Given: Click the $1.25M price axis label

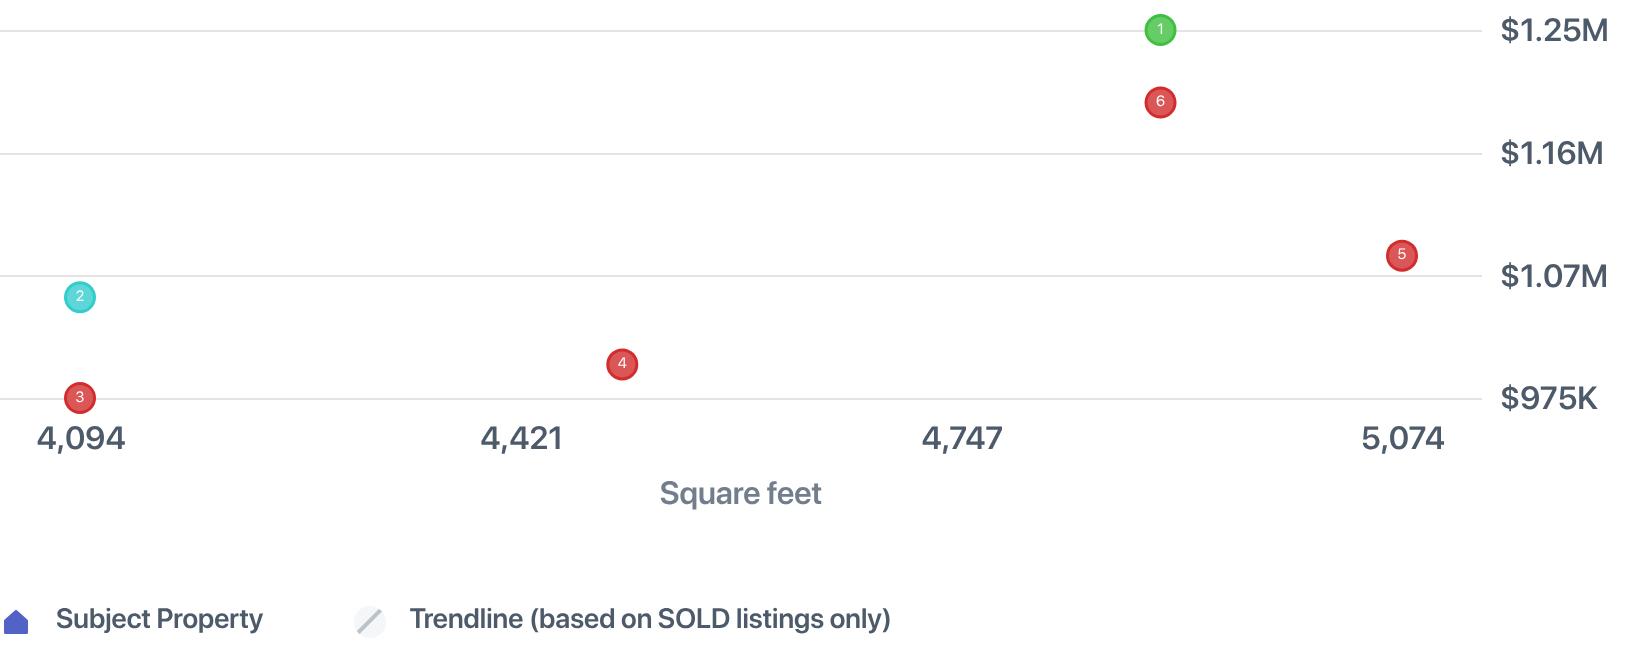Looking at the screenshot, I should [x=1554, y=31].
